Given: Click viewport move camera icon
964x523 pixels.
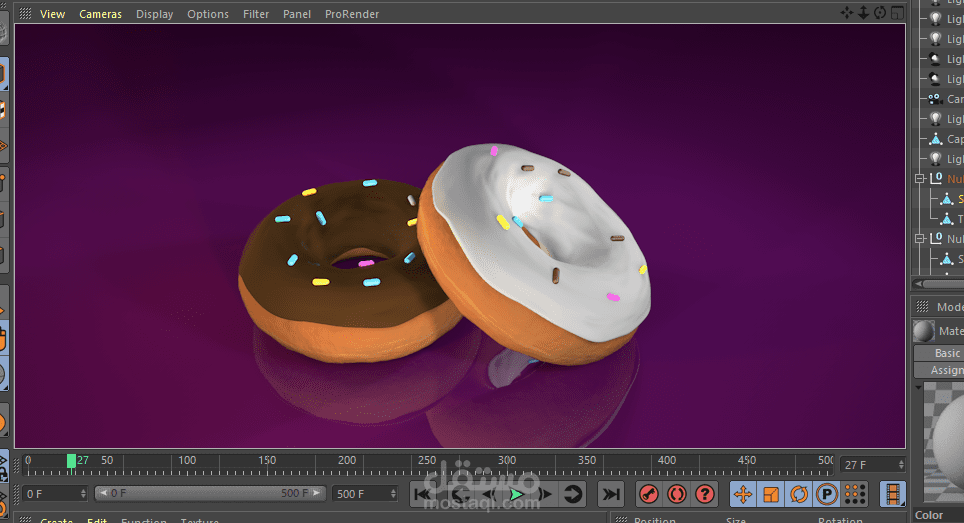Looking at the screenshot, I should pos(847,13).
